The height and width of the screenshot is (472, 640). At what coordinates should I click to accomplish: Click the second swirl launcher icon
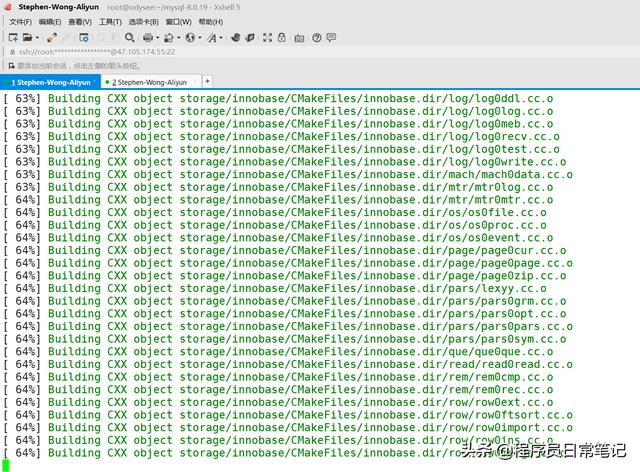pos(250,38)
